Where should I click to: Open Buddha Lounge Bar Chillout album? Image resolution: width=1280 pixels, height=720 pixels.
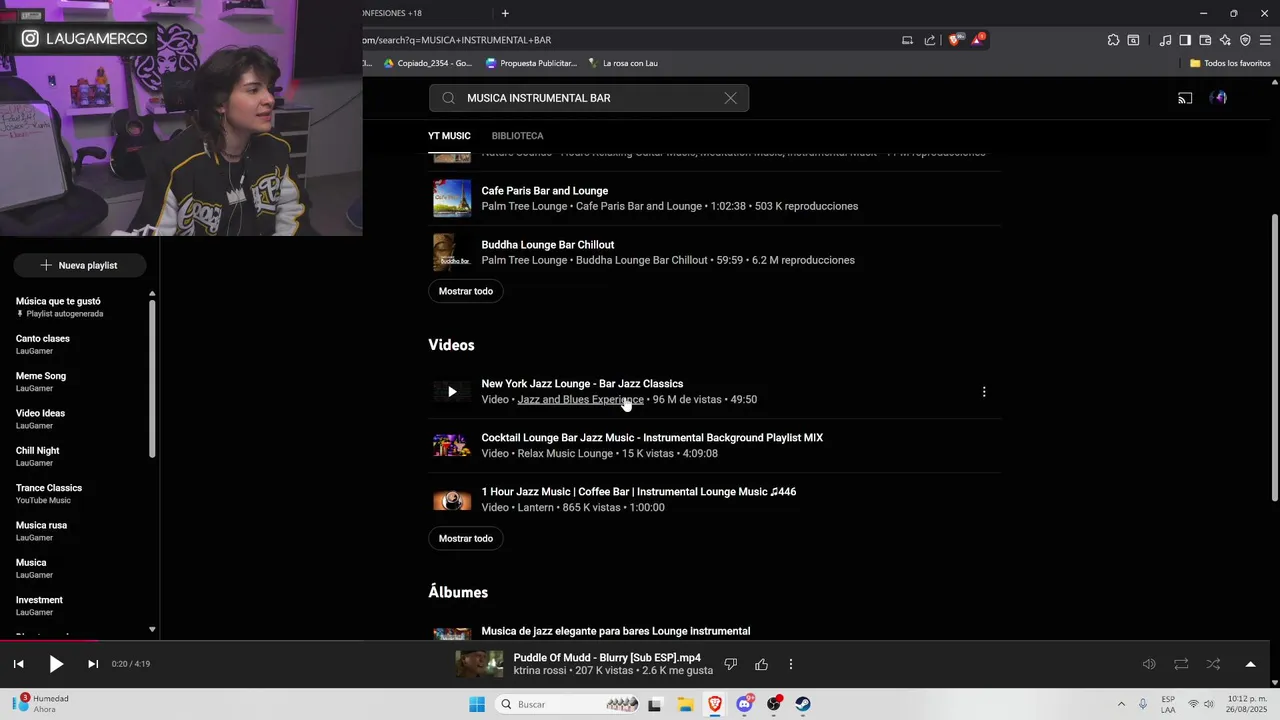(x=547, y=245)
